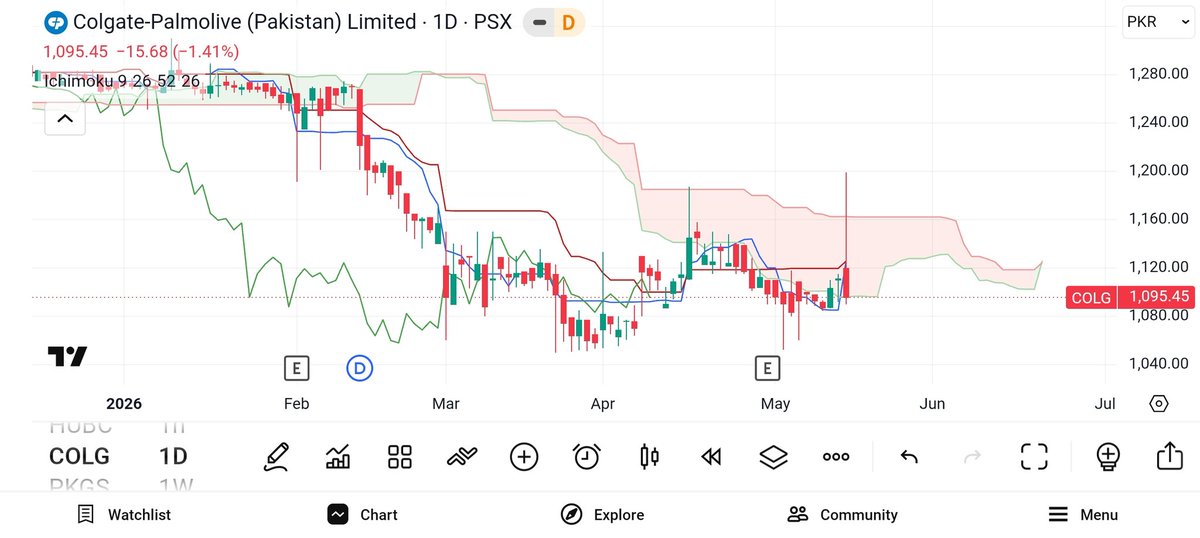Click the Ichimoku 9 26 52 26 legend
Image resolution: width=1200 pixels, height=538 pixels.
click(x=122, y=81)
